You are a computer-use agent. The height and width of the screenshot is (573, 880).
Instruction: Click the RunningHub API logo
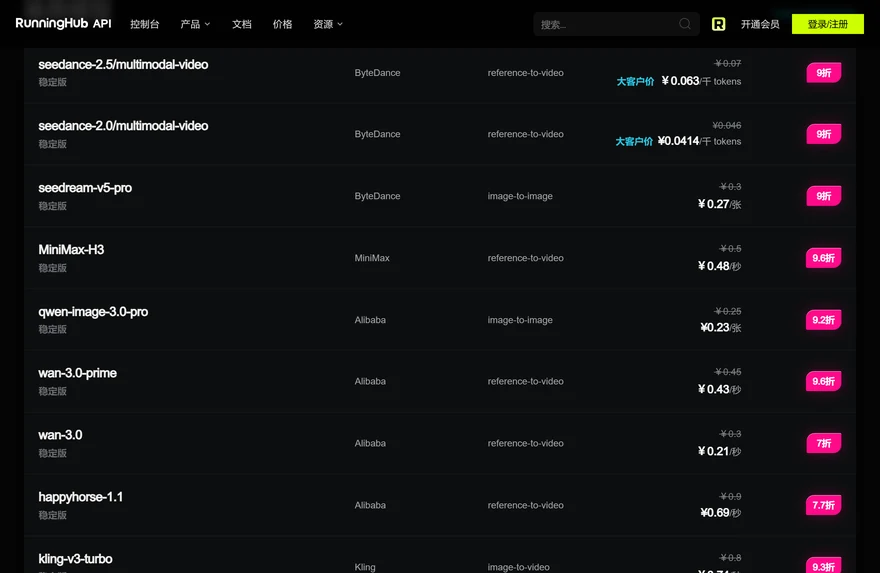coord(63,24)
